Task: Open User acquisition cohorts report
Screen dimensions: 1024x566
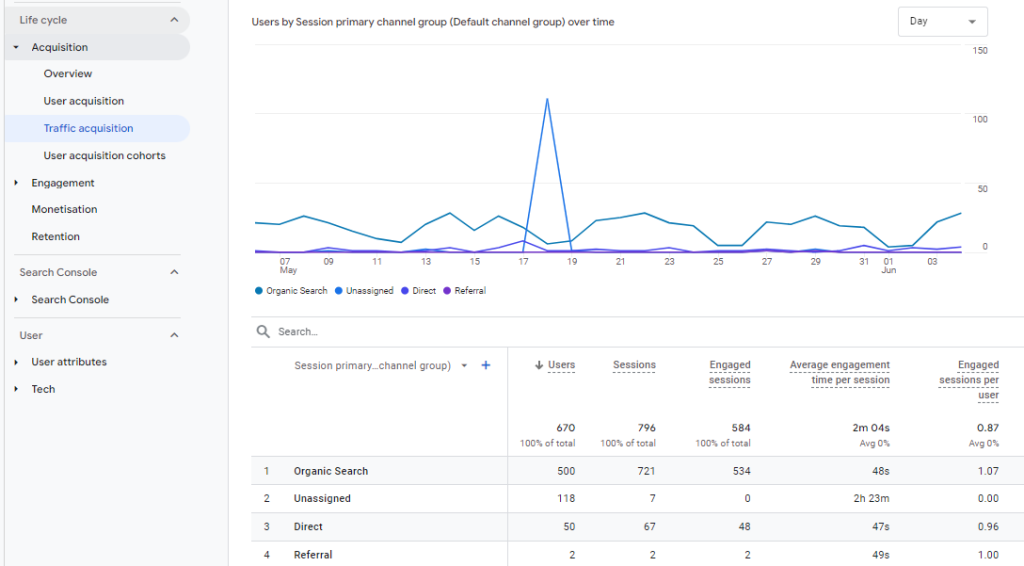Action: point(104,156)
